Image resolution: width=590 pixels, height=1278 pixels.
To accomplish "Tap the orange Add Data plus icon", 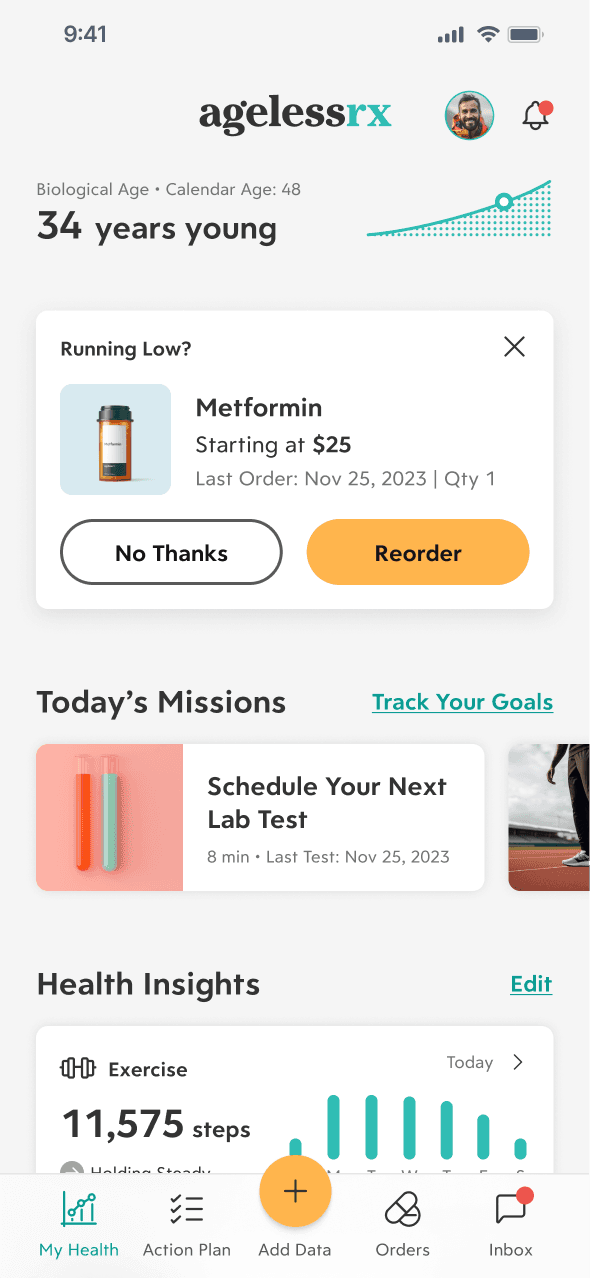I will point(295,1191).
